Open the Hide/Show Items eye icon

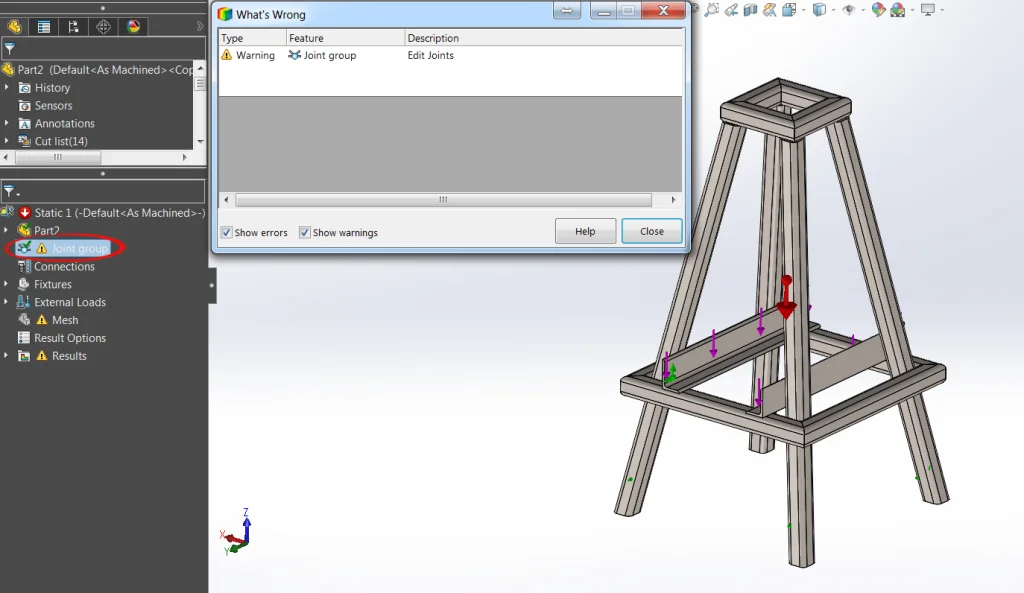point(850,9)
